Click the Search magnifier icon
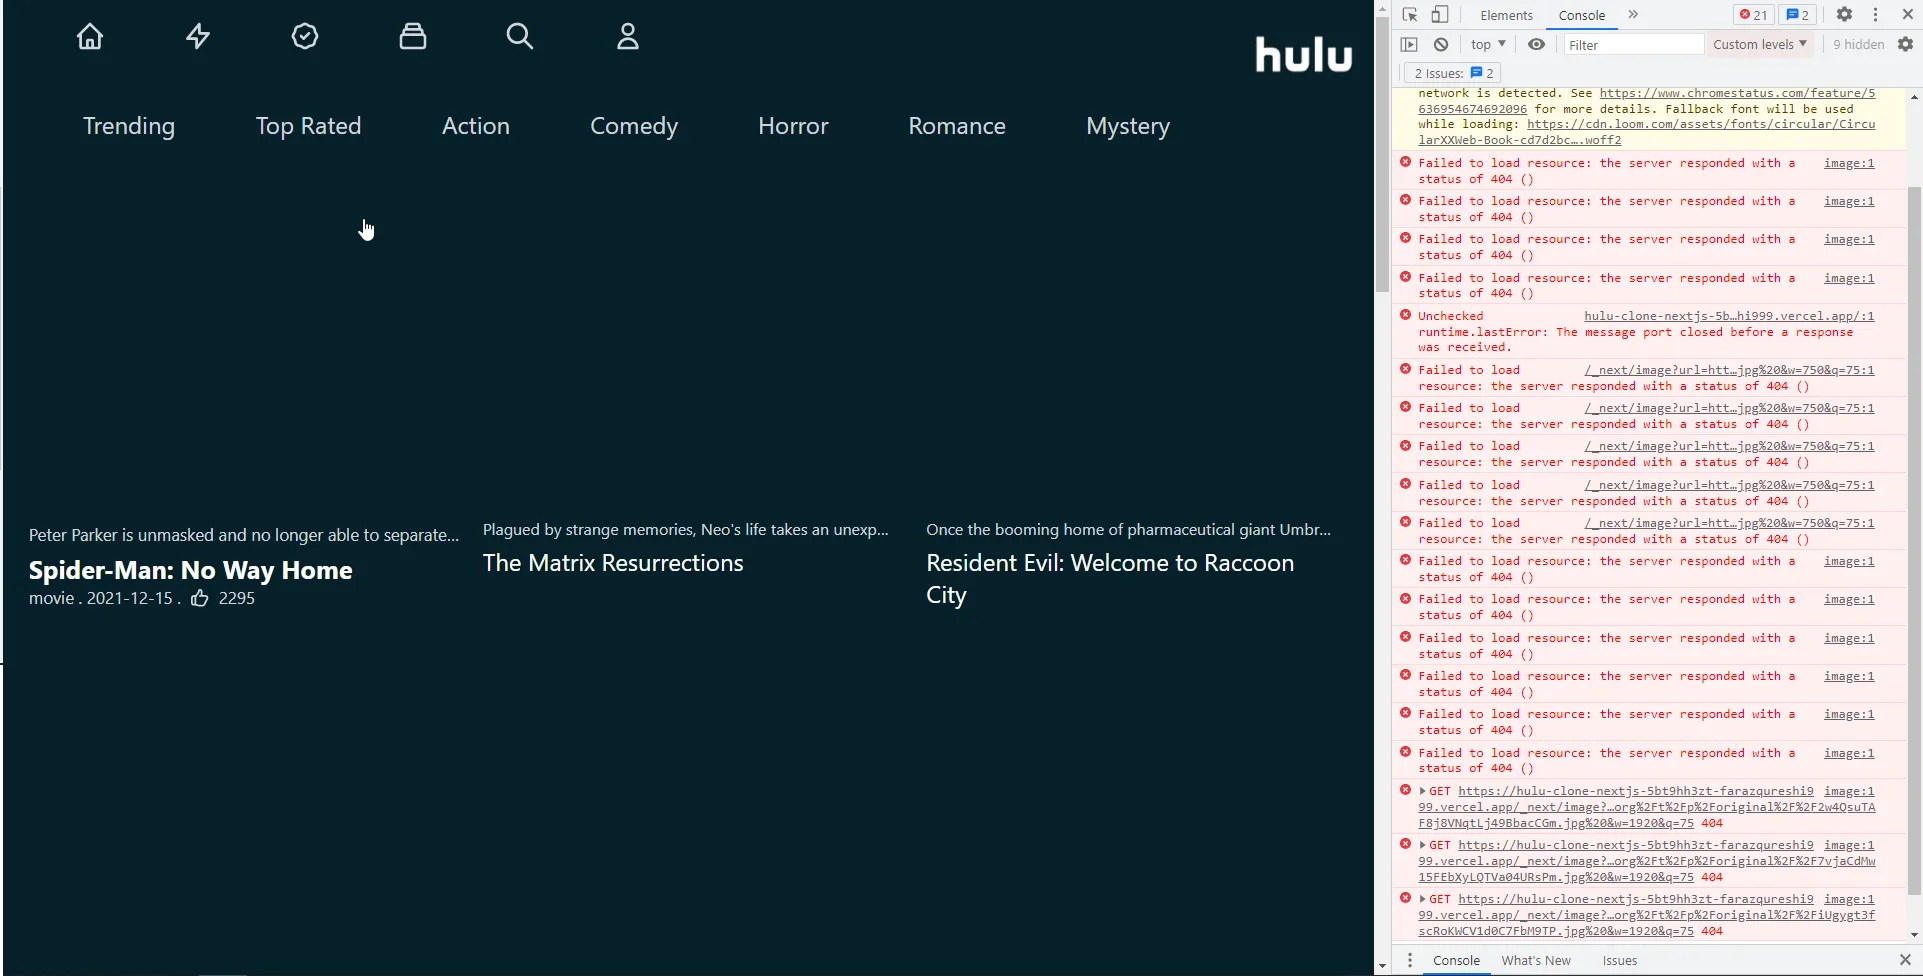 tap(520, 37)
